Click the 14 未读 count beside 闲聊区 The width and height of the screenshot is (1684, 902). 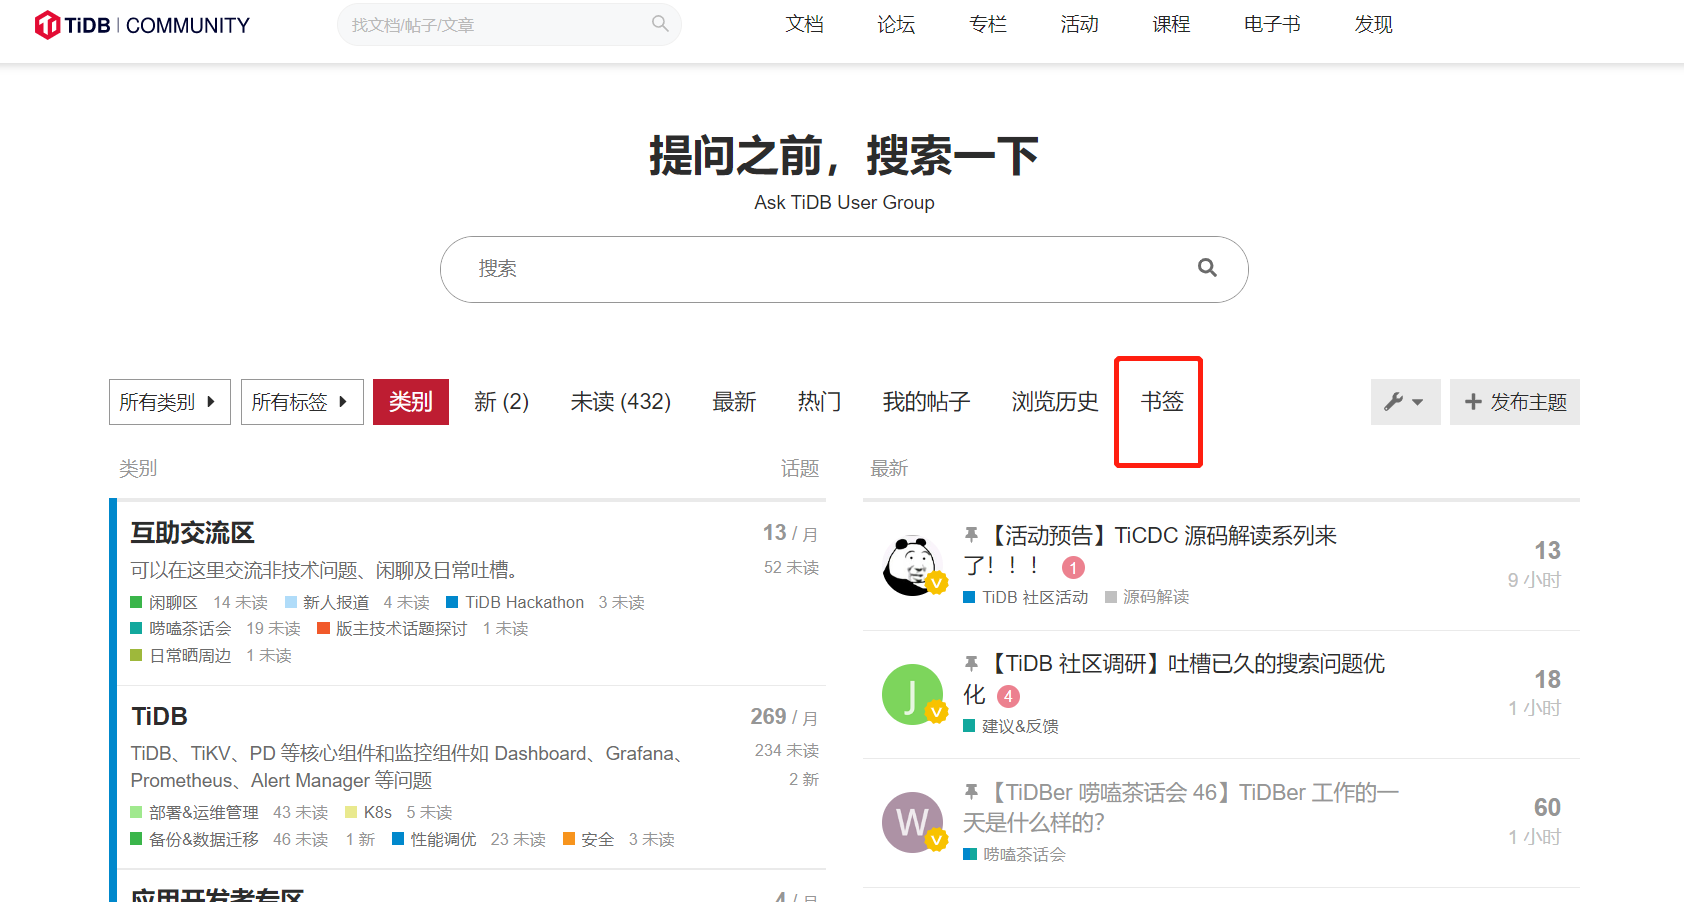[x=241, y=603]
